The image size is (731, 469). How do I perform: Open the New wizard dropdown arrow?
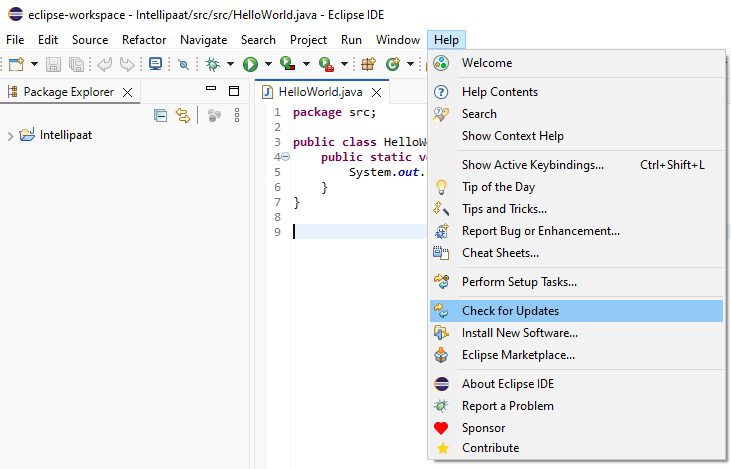click(34, 64)
